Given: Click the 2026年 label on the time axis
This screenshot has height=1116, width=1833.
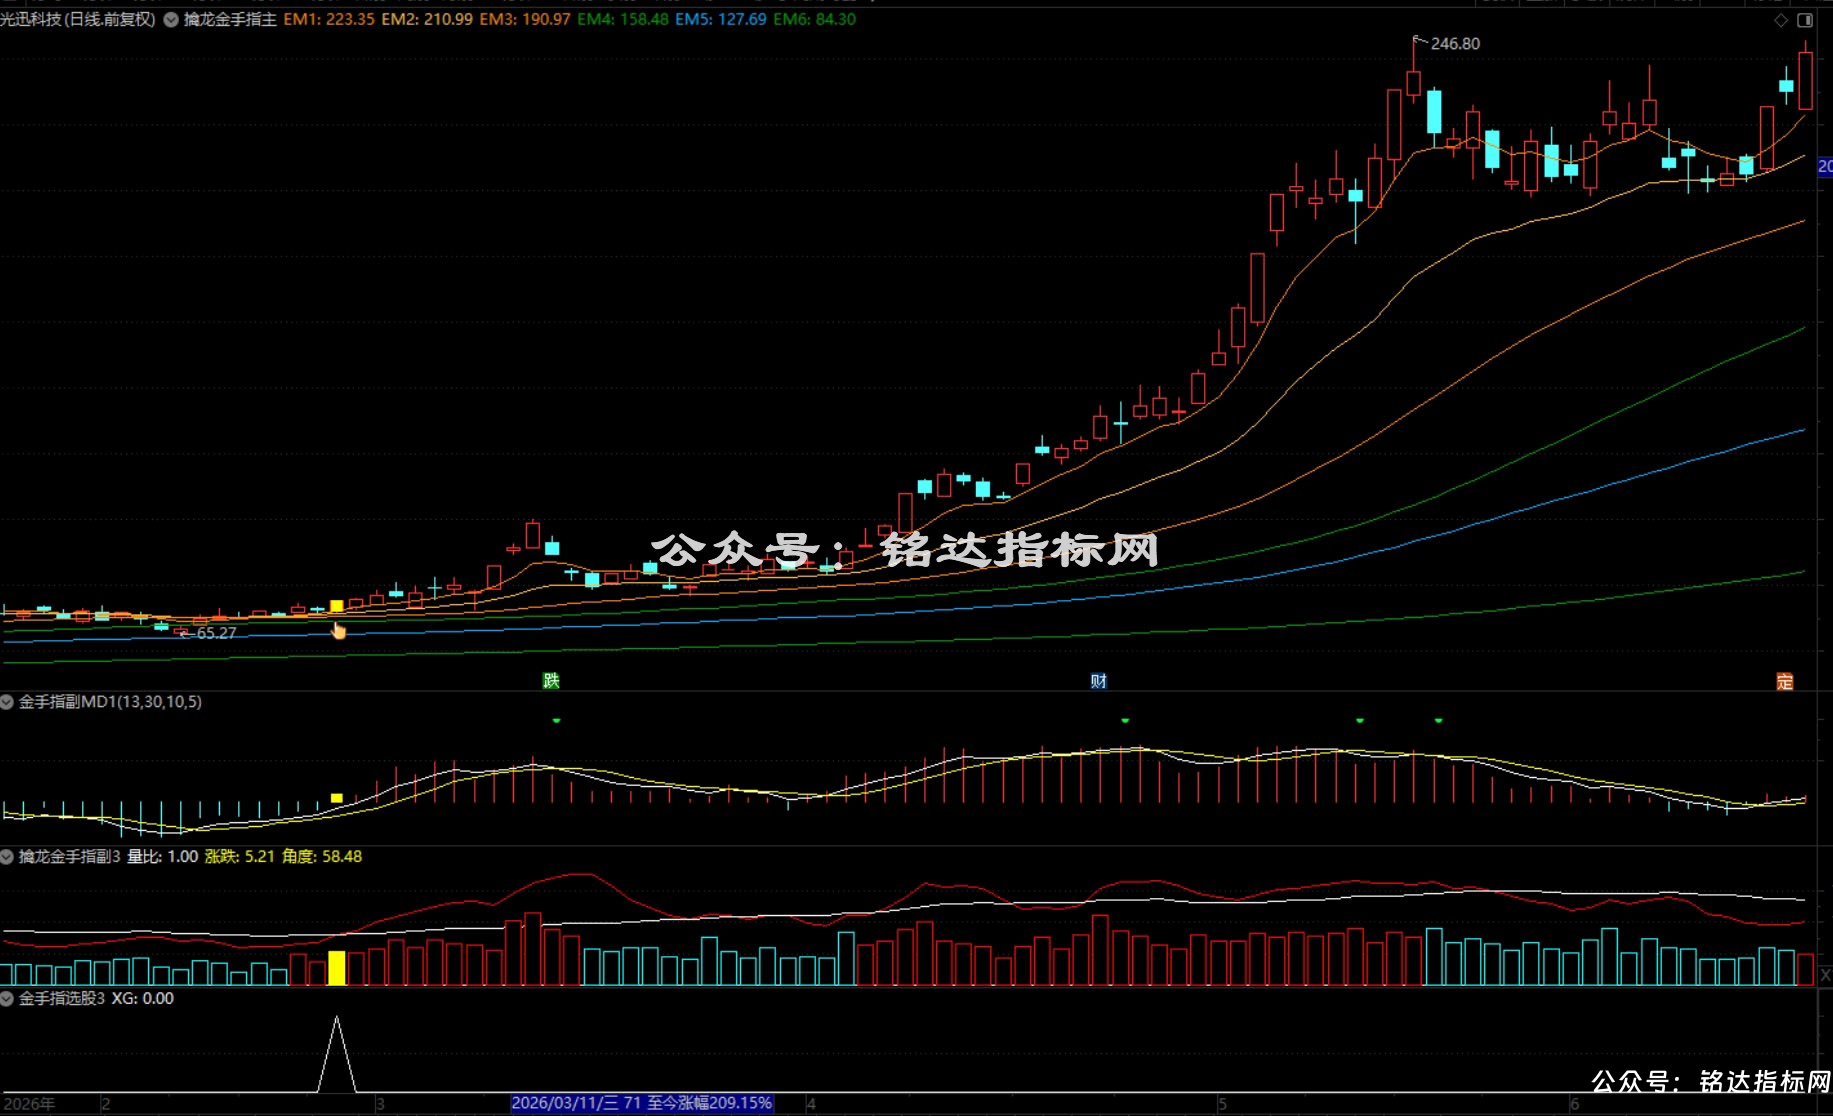Looking at the screenshot, I should [30, 1104].
